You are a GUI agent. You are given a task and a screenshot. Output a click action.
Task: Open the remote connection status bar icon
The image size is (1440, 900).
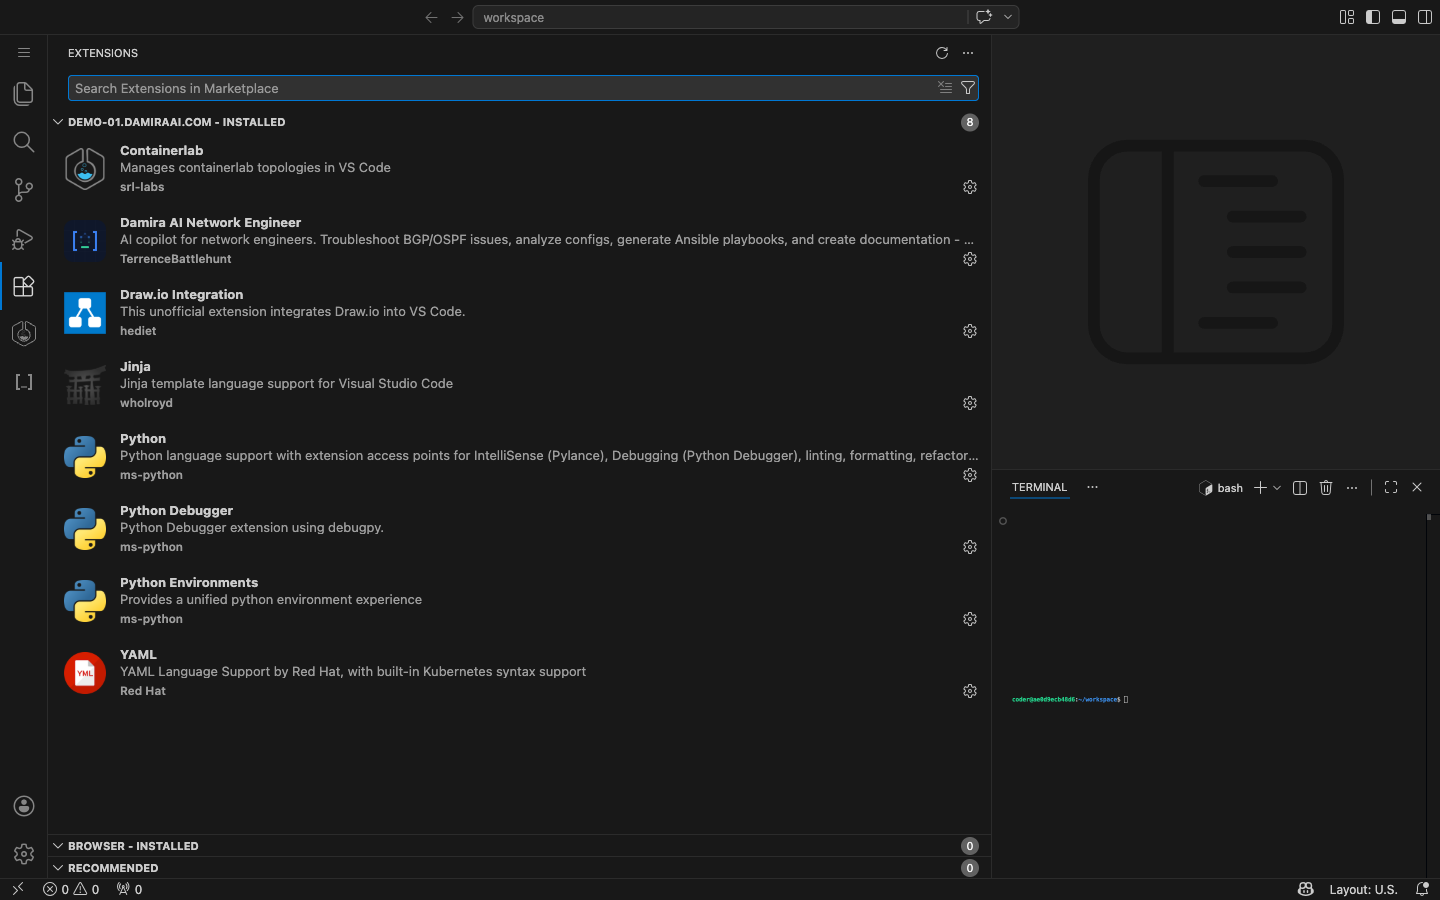18,889
